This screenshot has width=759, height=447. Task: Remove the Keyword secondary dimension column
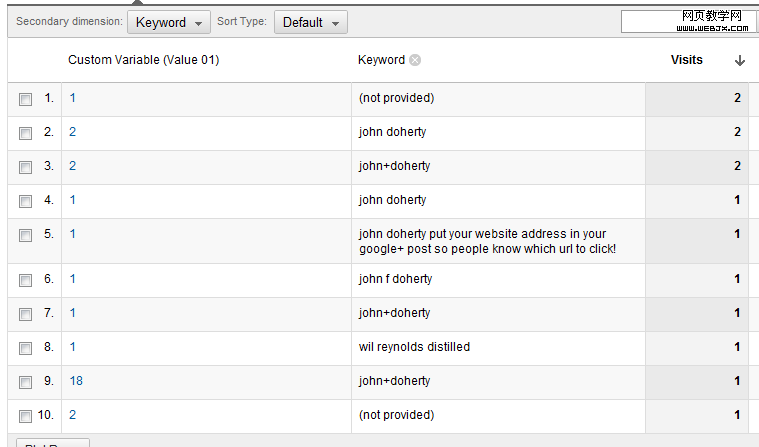[x=415, y=60]
